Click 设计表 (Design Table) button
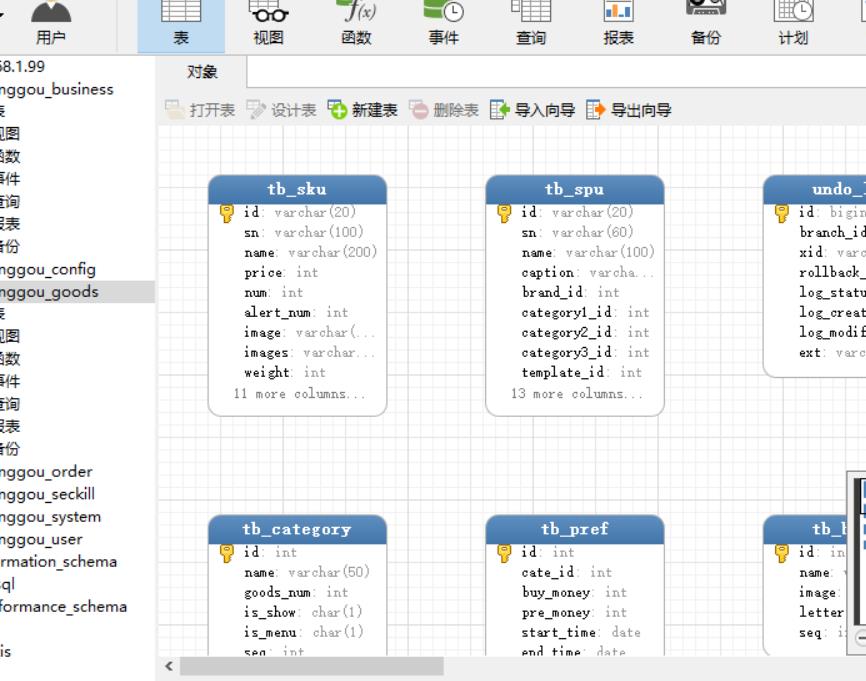This screenshot has height=681, width=866. click(x=281, y=110)
